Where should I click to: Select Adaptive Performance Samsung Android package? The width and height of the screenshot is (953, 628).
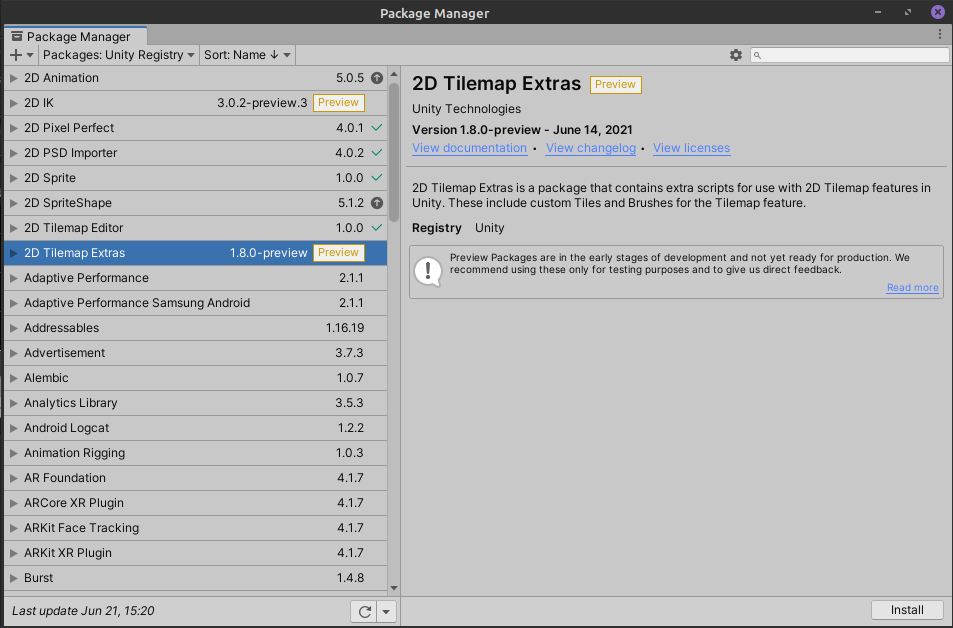point(196,303)
